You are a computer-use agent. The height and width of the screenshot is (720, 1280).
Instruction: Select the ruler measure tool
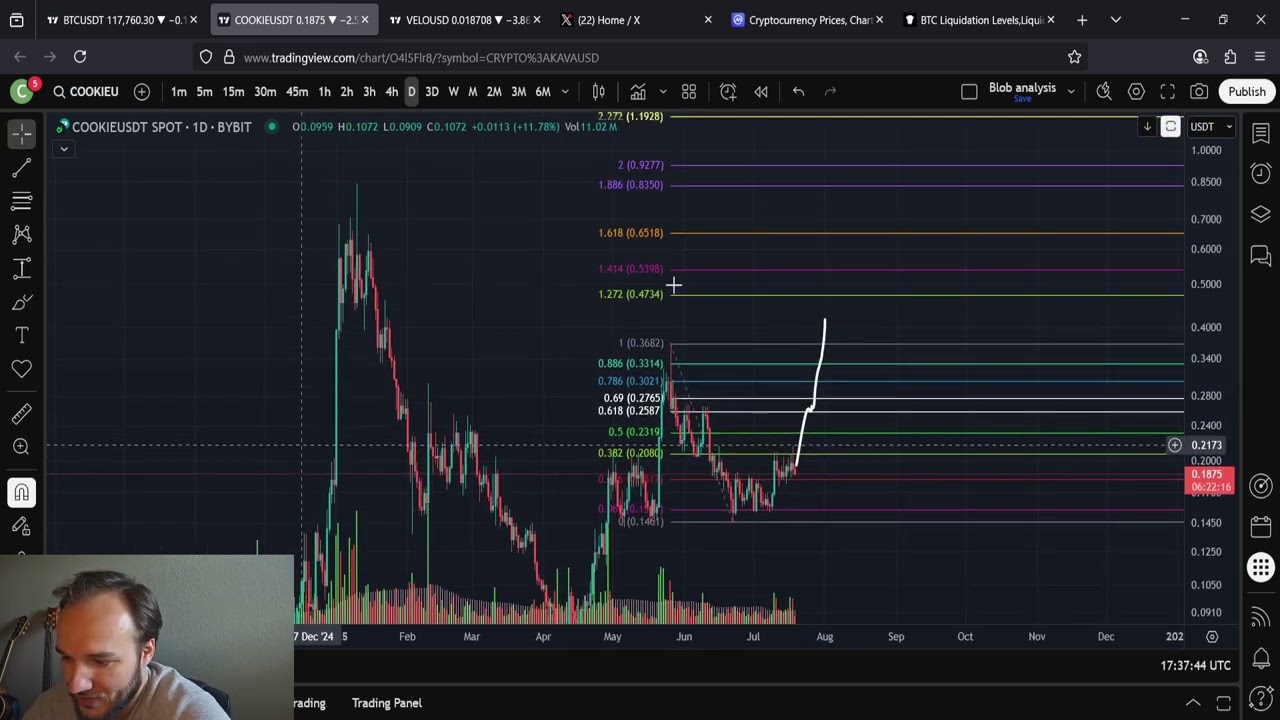22,413
